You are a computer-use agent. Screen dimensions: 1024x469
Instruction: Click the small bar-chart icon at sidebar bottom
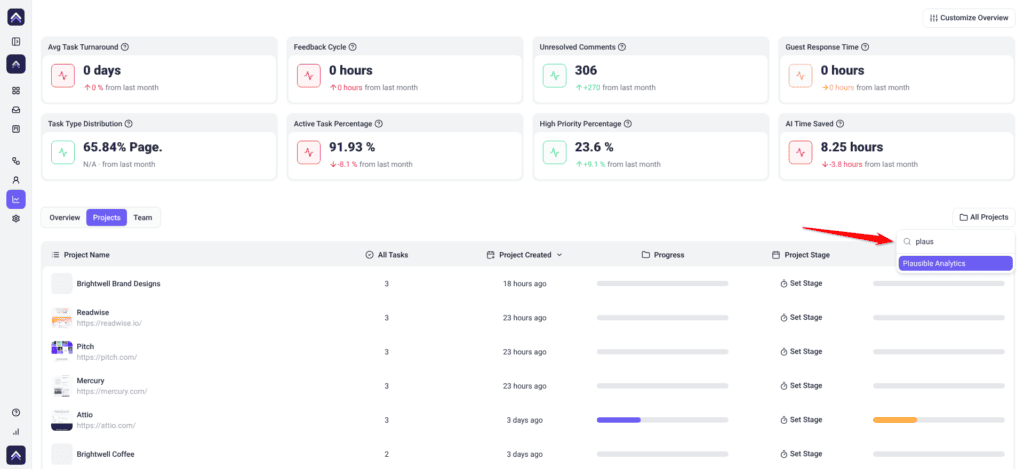coord(16,432)
